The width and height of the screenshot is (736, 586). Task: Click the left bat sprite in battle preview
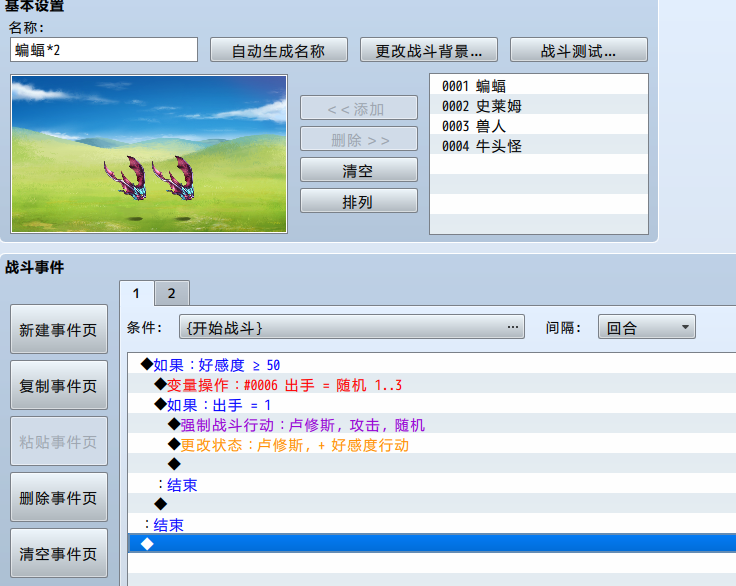coord(126,177)
